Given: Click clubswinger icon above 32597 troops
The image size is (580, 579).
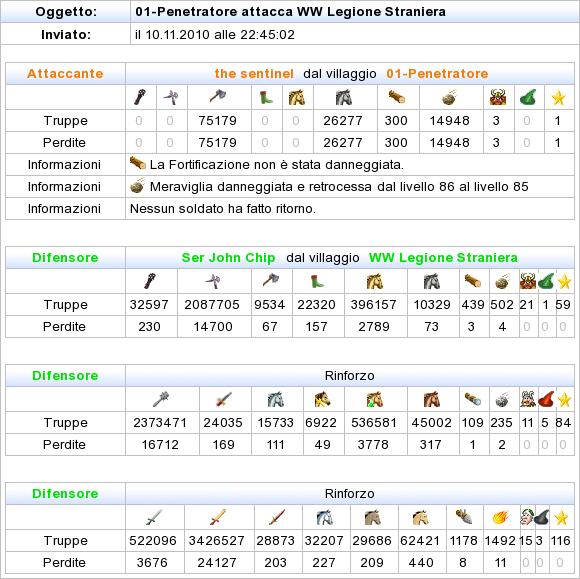Looking at the screenshot, I should 150,281.
